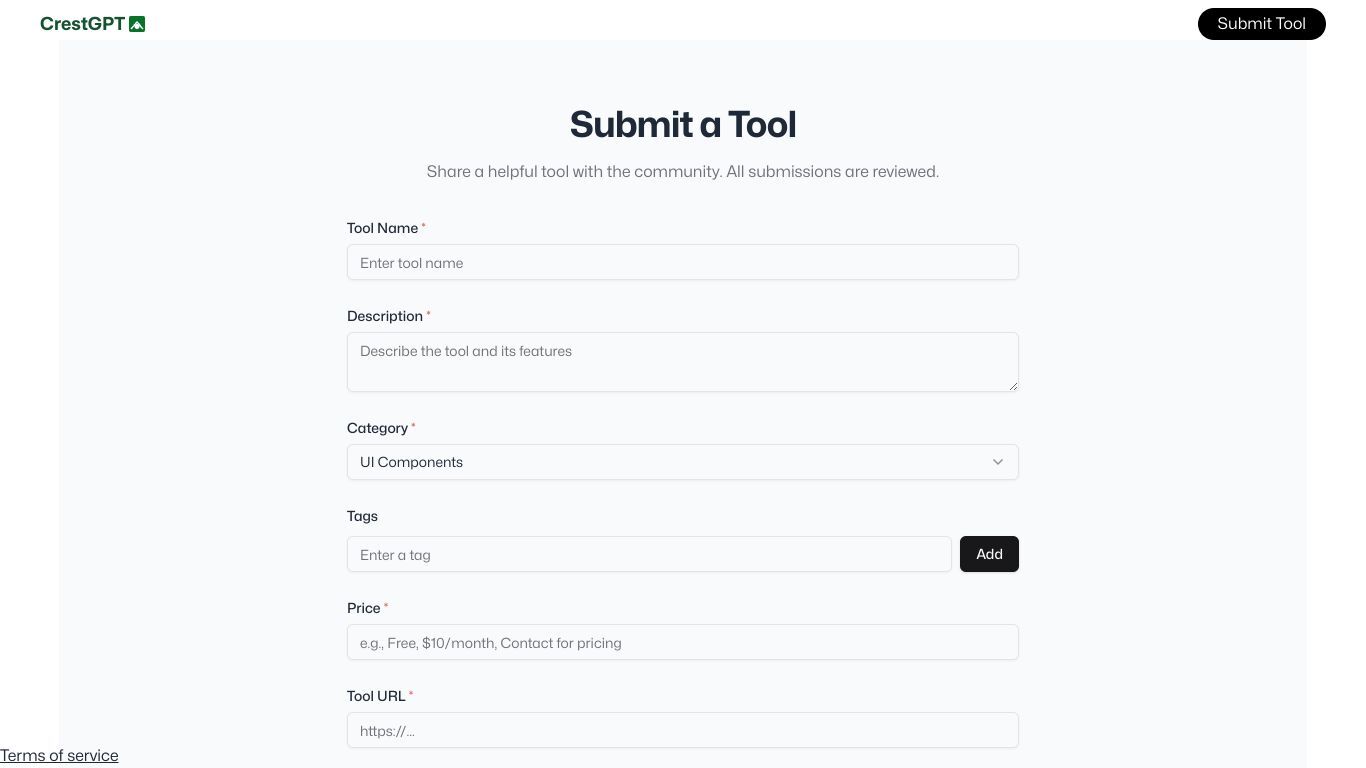Click the Submit a Tool heading

coord(683,125)
